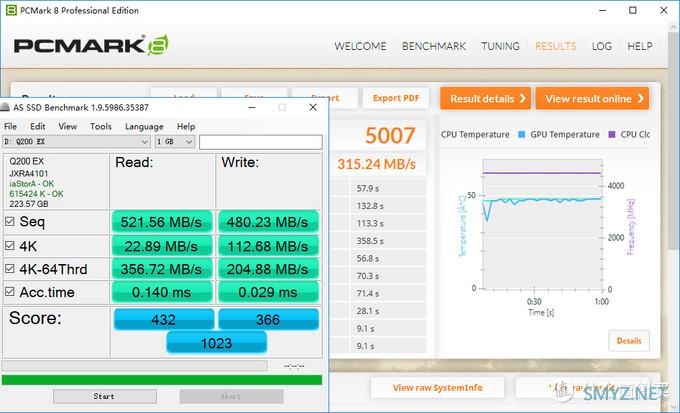The image size is (680, 413).
Task: Click Seq read value 521.56 MB/s
Action: (161, 222)
